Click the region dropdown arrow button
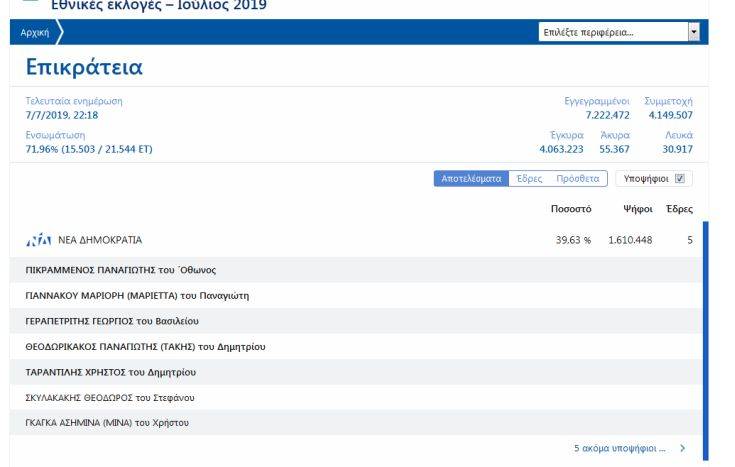 pos(694,32)
